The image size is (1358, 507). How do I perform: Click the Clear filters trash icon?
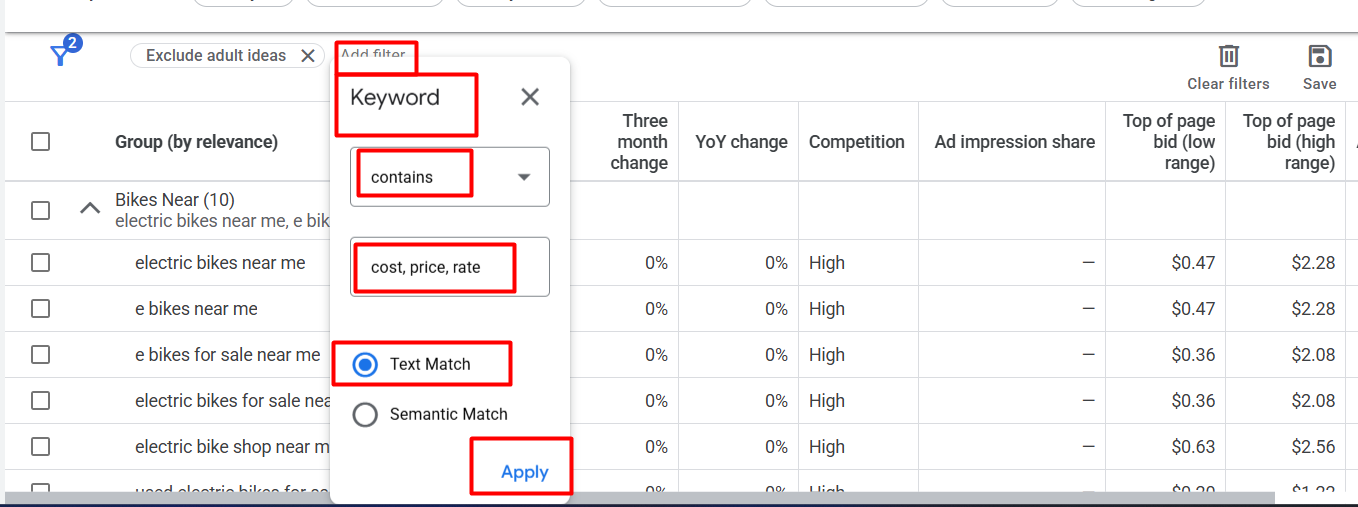1228,56
